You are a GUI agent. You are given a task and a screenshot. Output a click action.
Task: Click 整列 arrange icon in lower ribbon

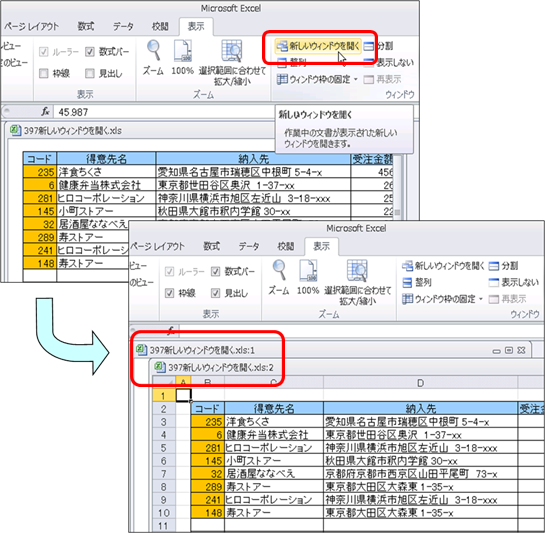[x=407, y=282]
